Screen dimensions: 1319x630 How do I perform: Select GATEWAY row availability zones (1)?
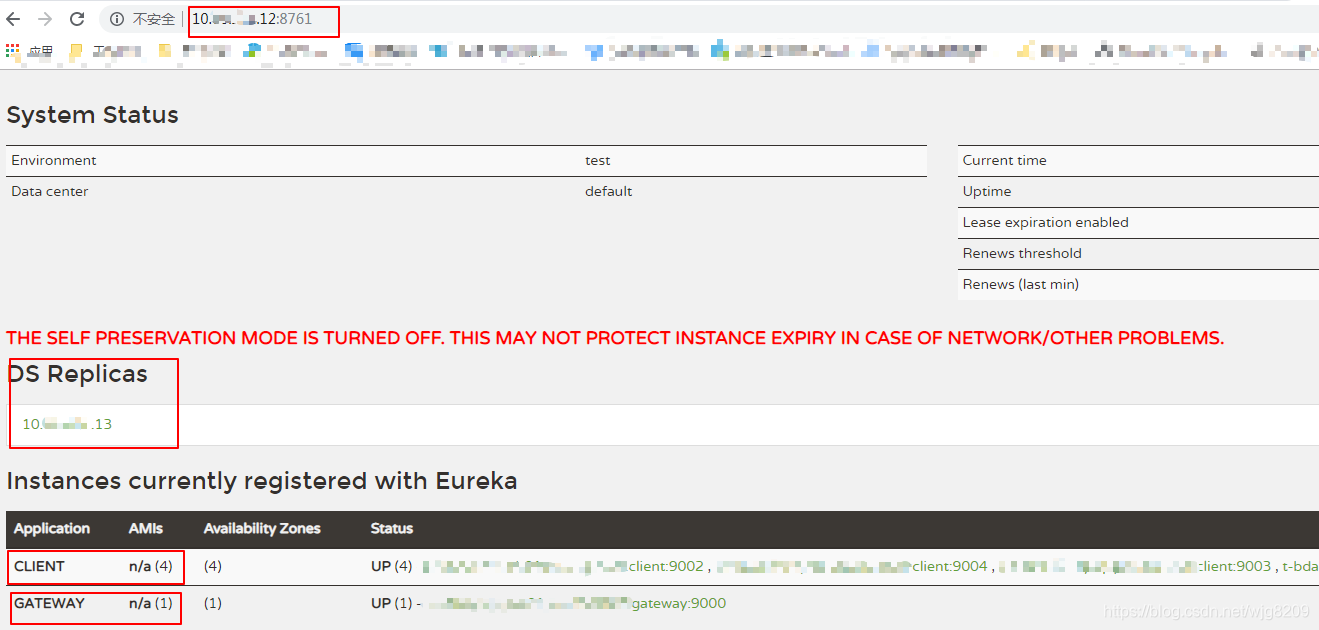point(213,603)
